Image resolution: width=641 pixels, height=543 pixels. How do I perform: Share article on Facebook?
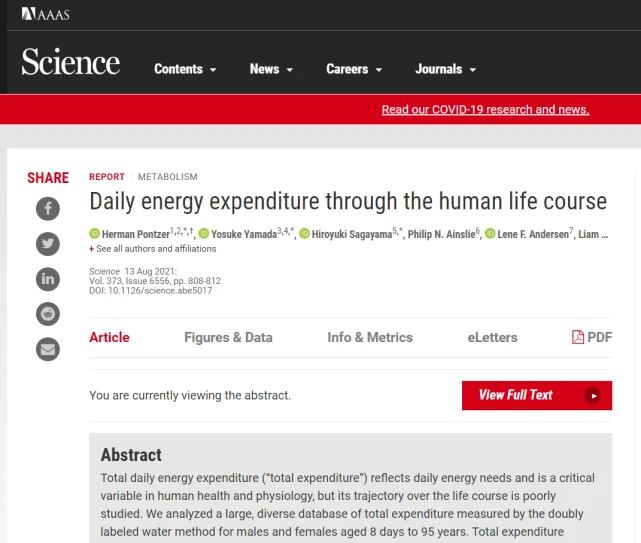[x=48, y=208]
